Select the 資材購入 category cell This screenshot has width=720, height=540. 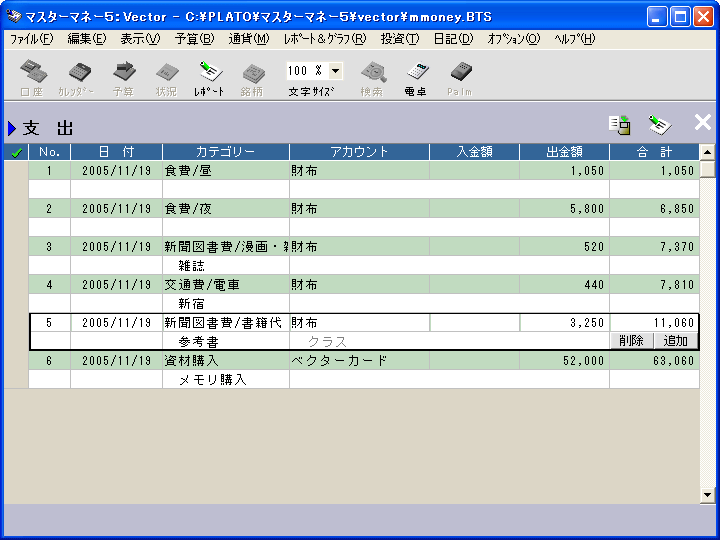click(225, 360)
